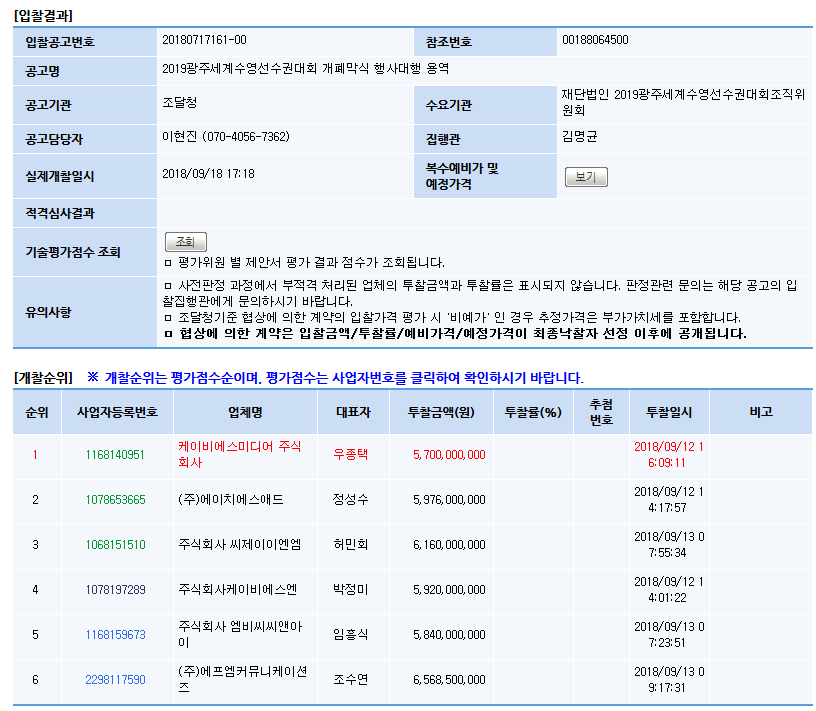Select reference number 00188064500
This screenshot has height=711, width=816.
[595, 40]
